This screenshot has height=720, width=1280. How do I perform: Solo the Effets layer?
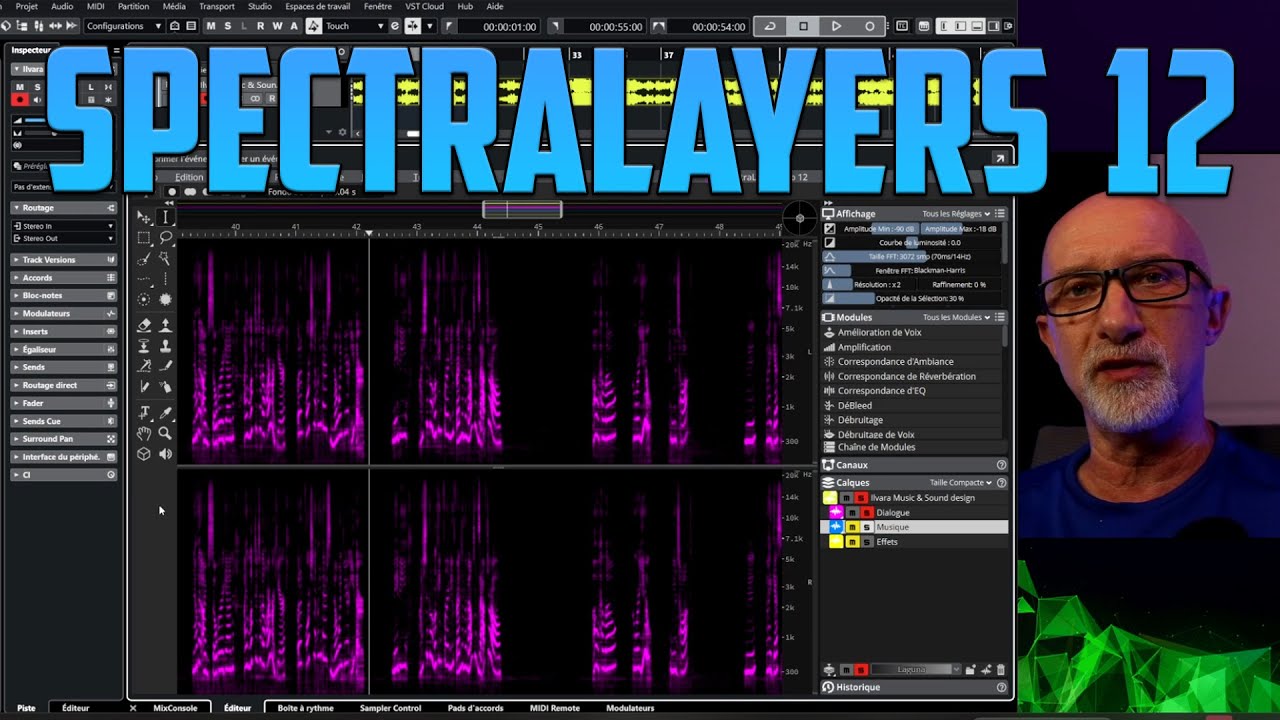(x=866, y=542)
